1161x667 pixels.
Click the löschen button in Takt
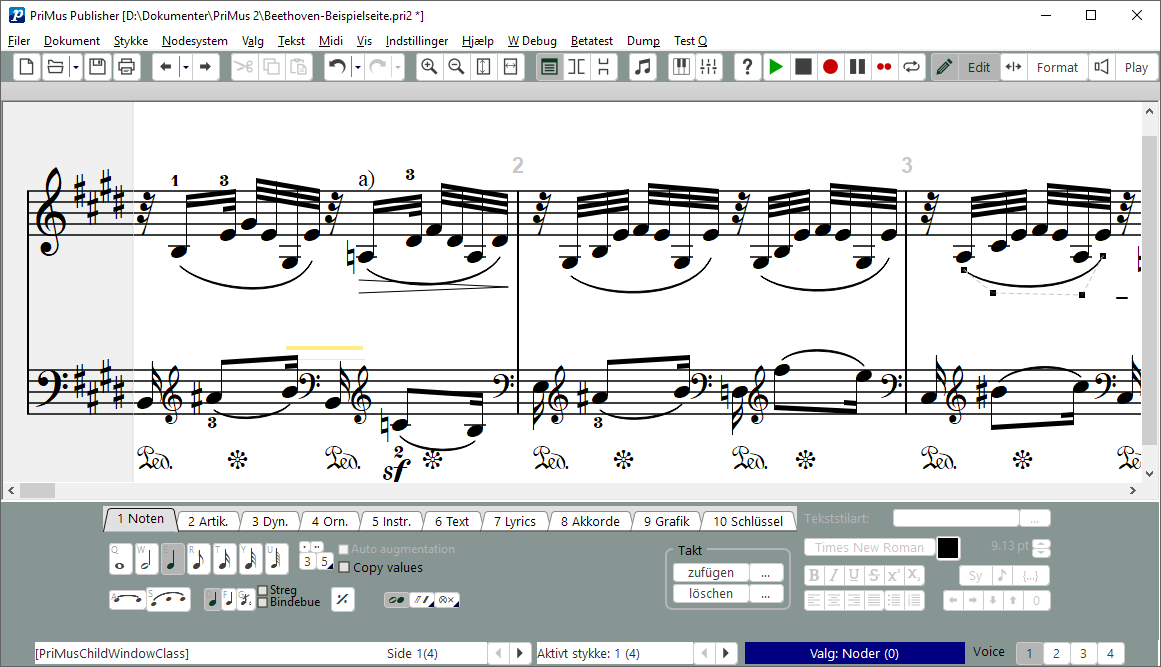(711, 594)
